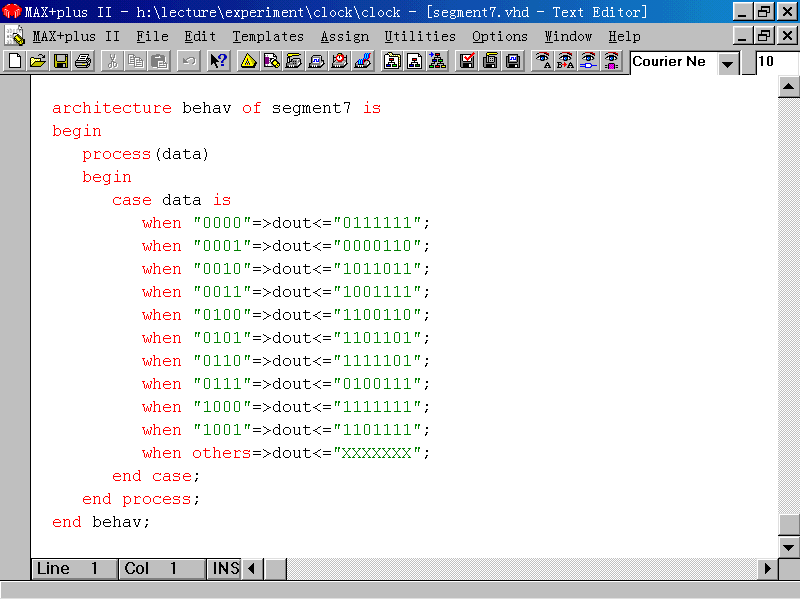
Task: Open the Templates menu
Action: (268, 36)
